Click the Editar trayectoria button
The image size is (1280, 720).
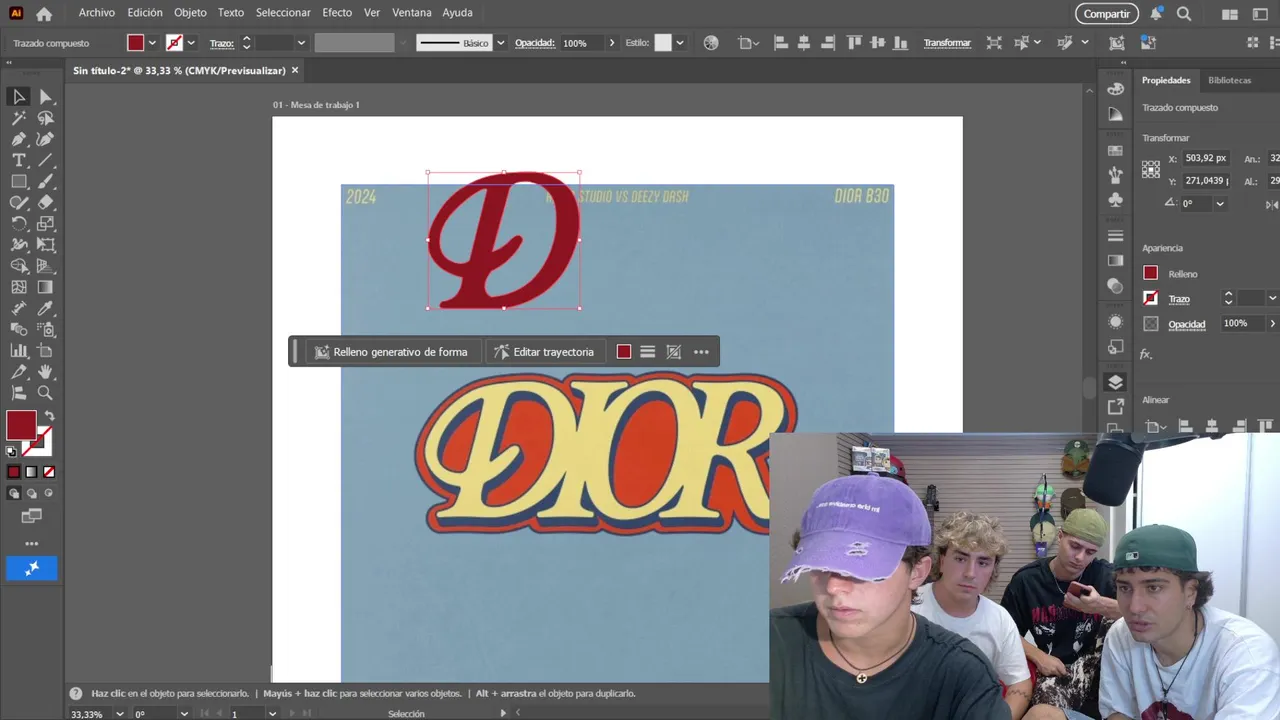(544, 352)
